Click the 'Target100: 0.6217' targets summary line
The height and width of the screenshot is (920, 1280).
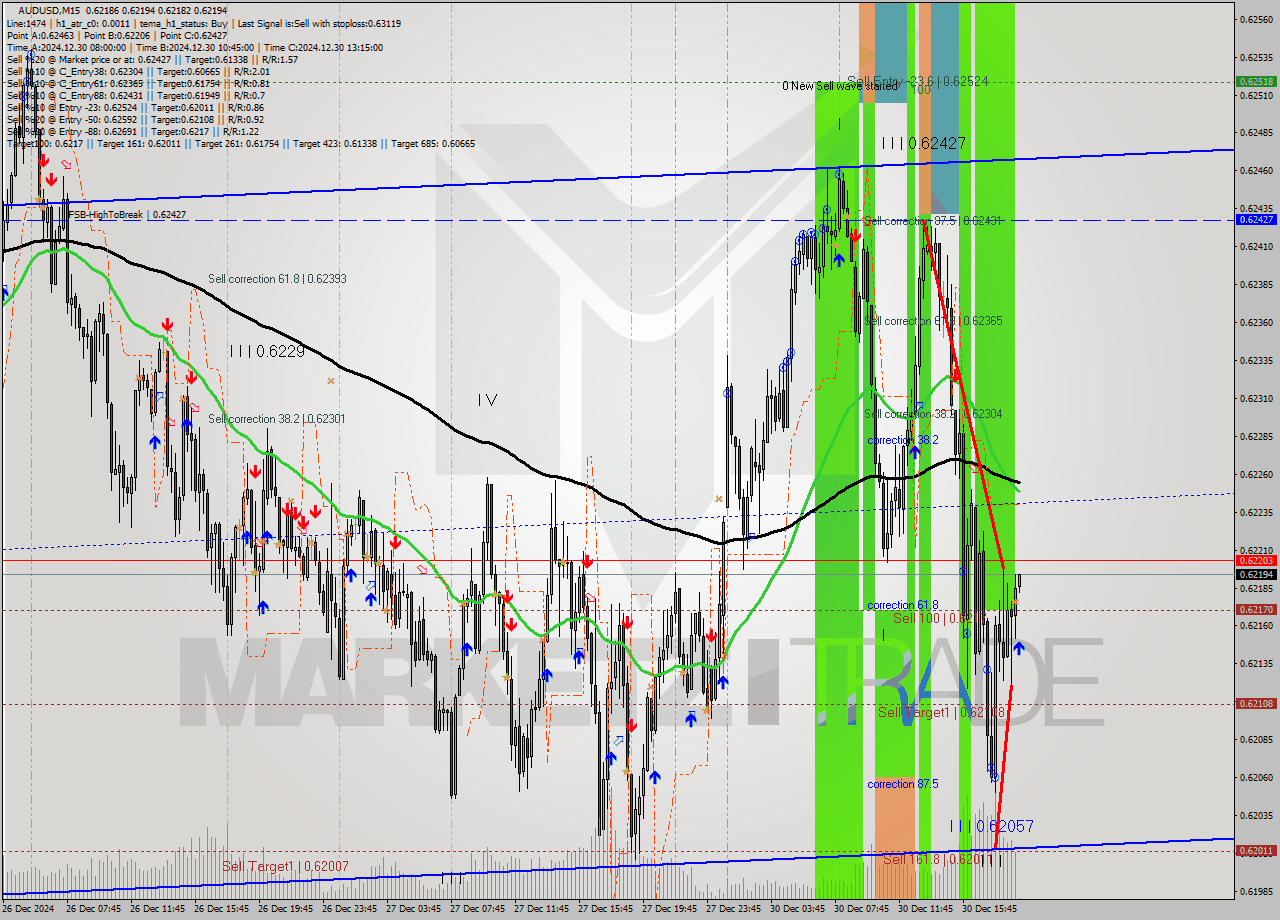241,143
